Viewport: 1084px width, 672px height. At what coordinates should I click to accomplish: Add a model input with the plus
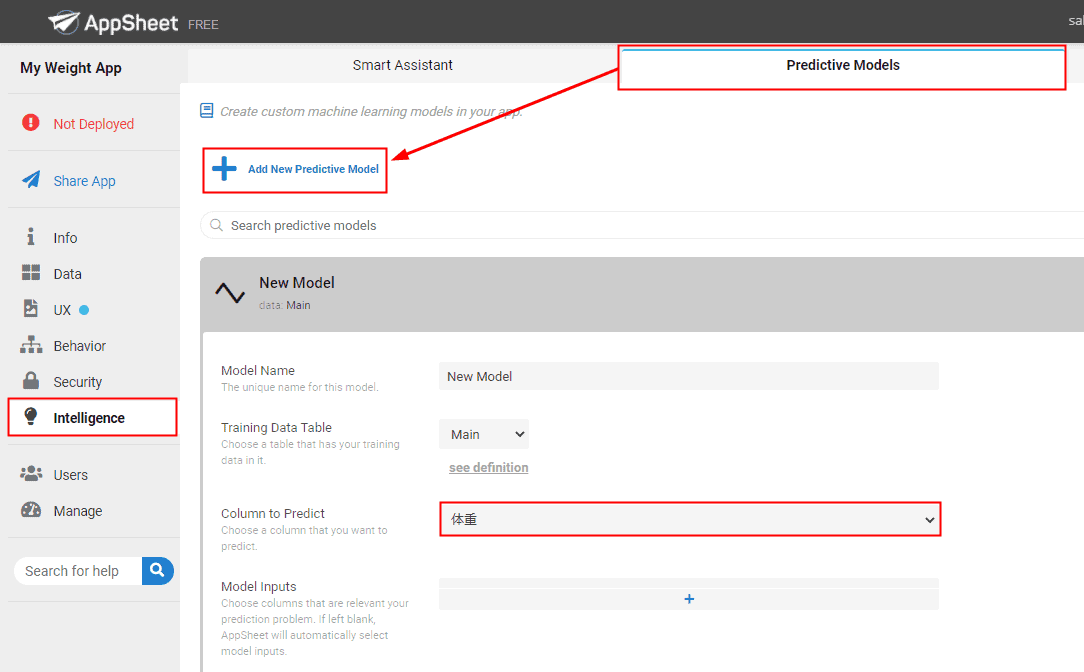[x=689, y=599]
